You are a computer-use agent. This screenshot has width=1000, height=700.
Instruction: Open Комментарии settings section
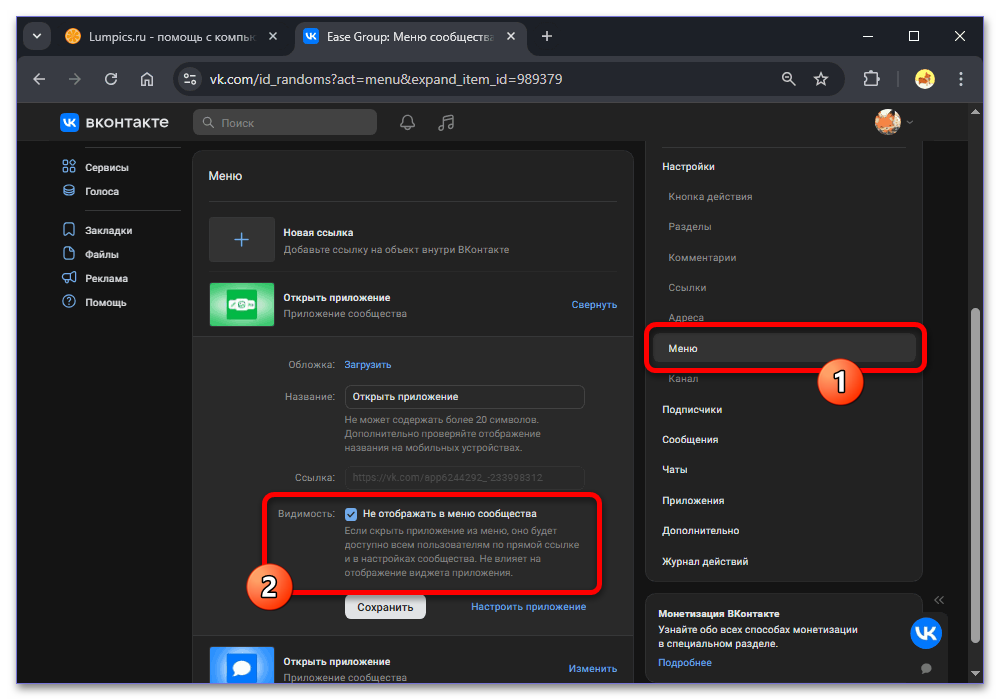[702, 258]
